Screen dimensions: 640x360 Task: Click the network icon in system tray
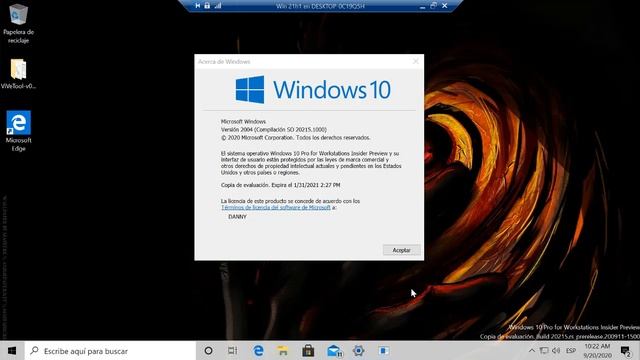tap(544, 351)
